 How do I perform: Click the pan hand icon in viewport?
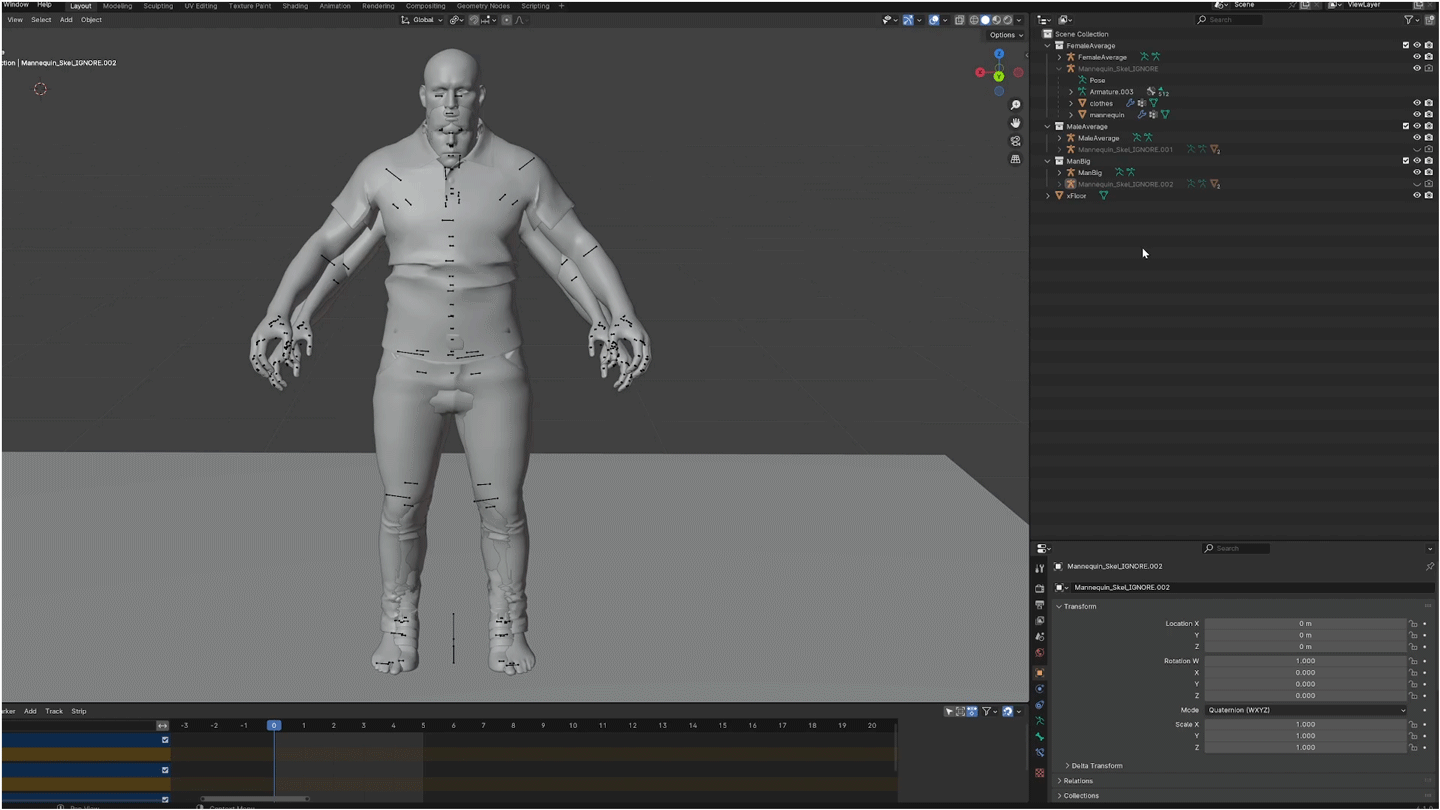click(x=1015, y=123)
